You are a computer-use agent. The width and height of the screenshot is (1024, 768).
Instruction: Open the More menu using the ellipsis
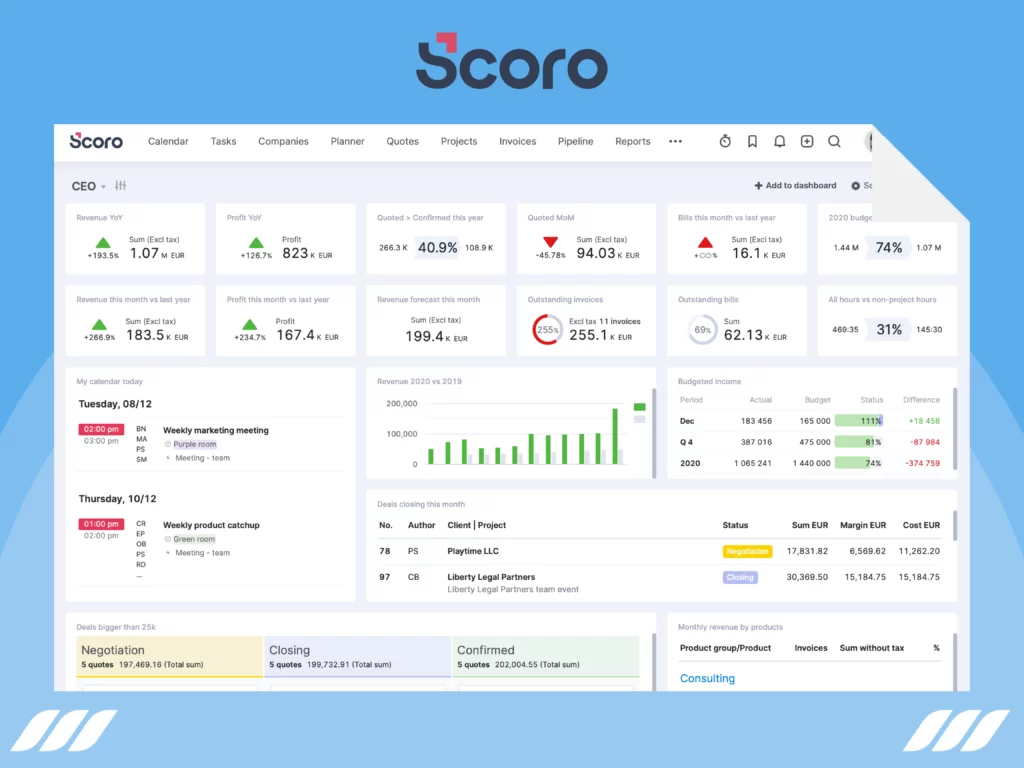(675, 141)
